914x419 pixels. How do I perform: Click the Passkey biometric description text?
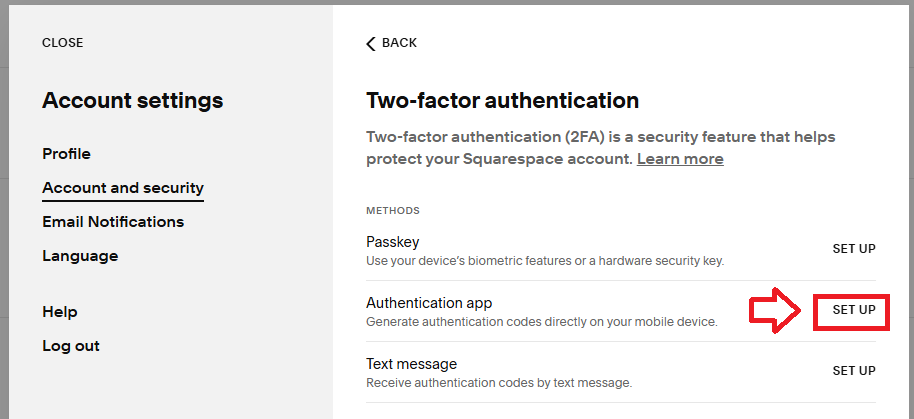(544, 261)
